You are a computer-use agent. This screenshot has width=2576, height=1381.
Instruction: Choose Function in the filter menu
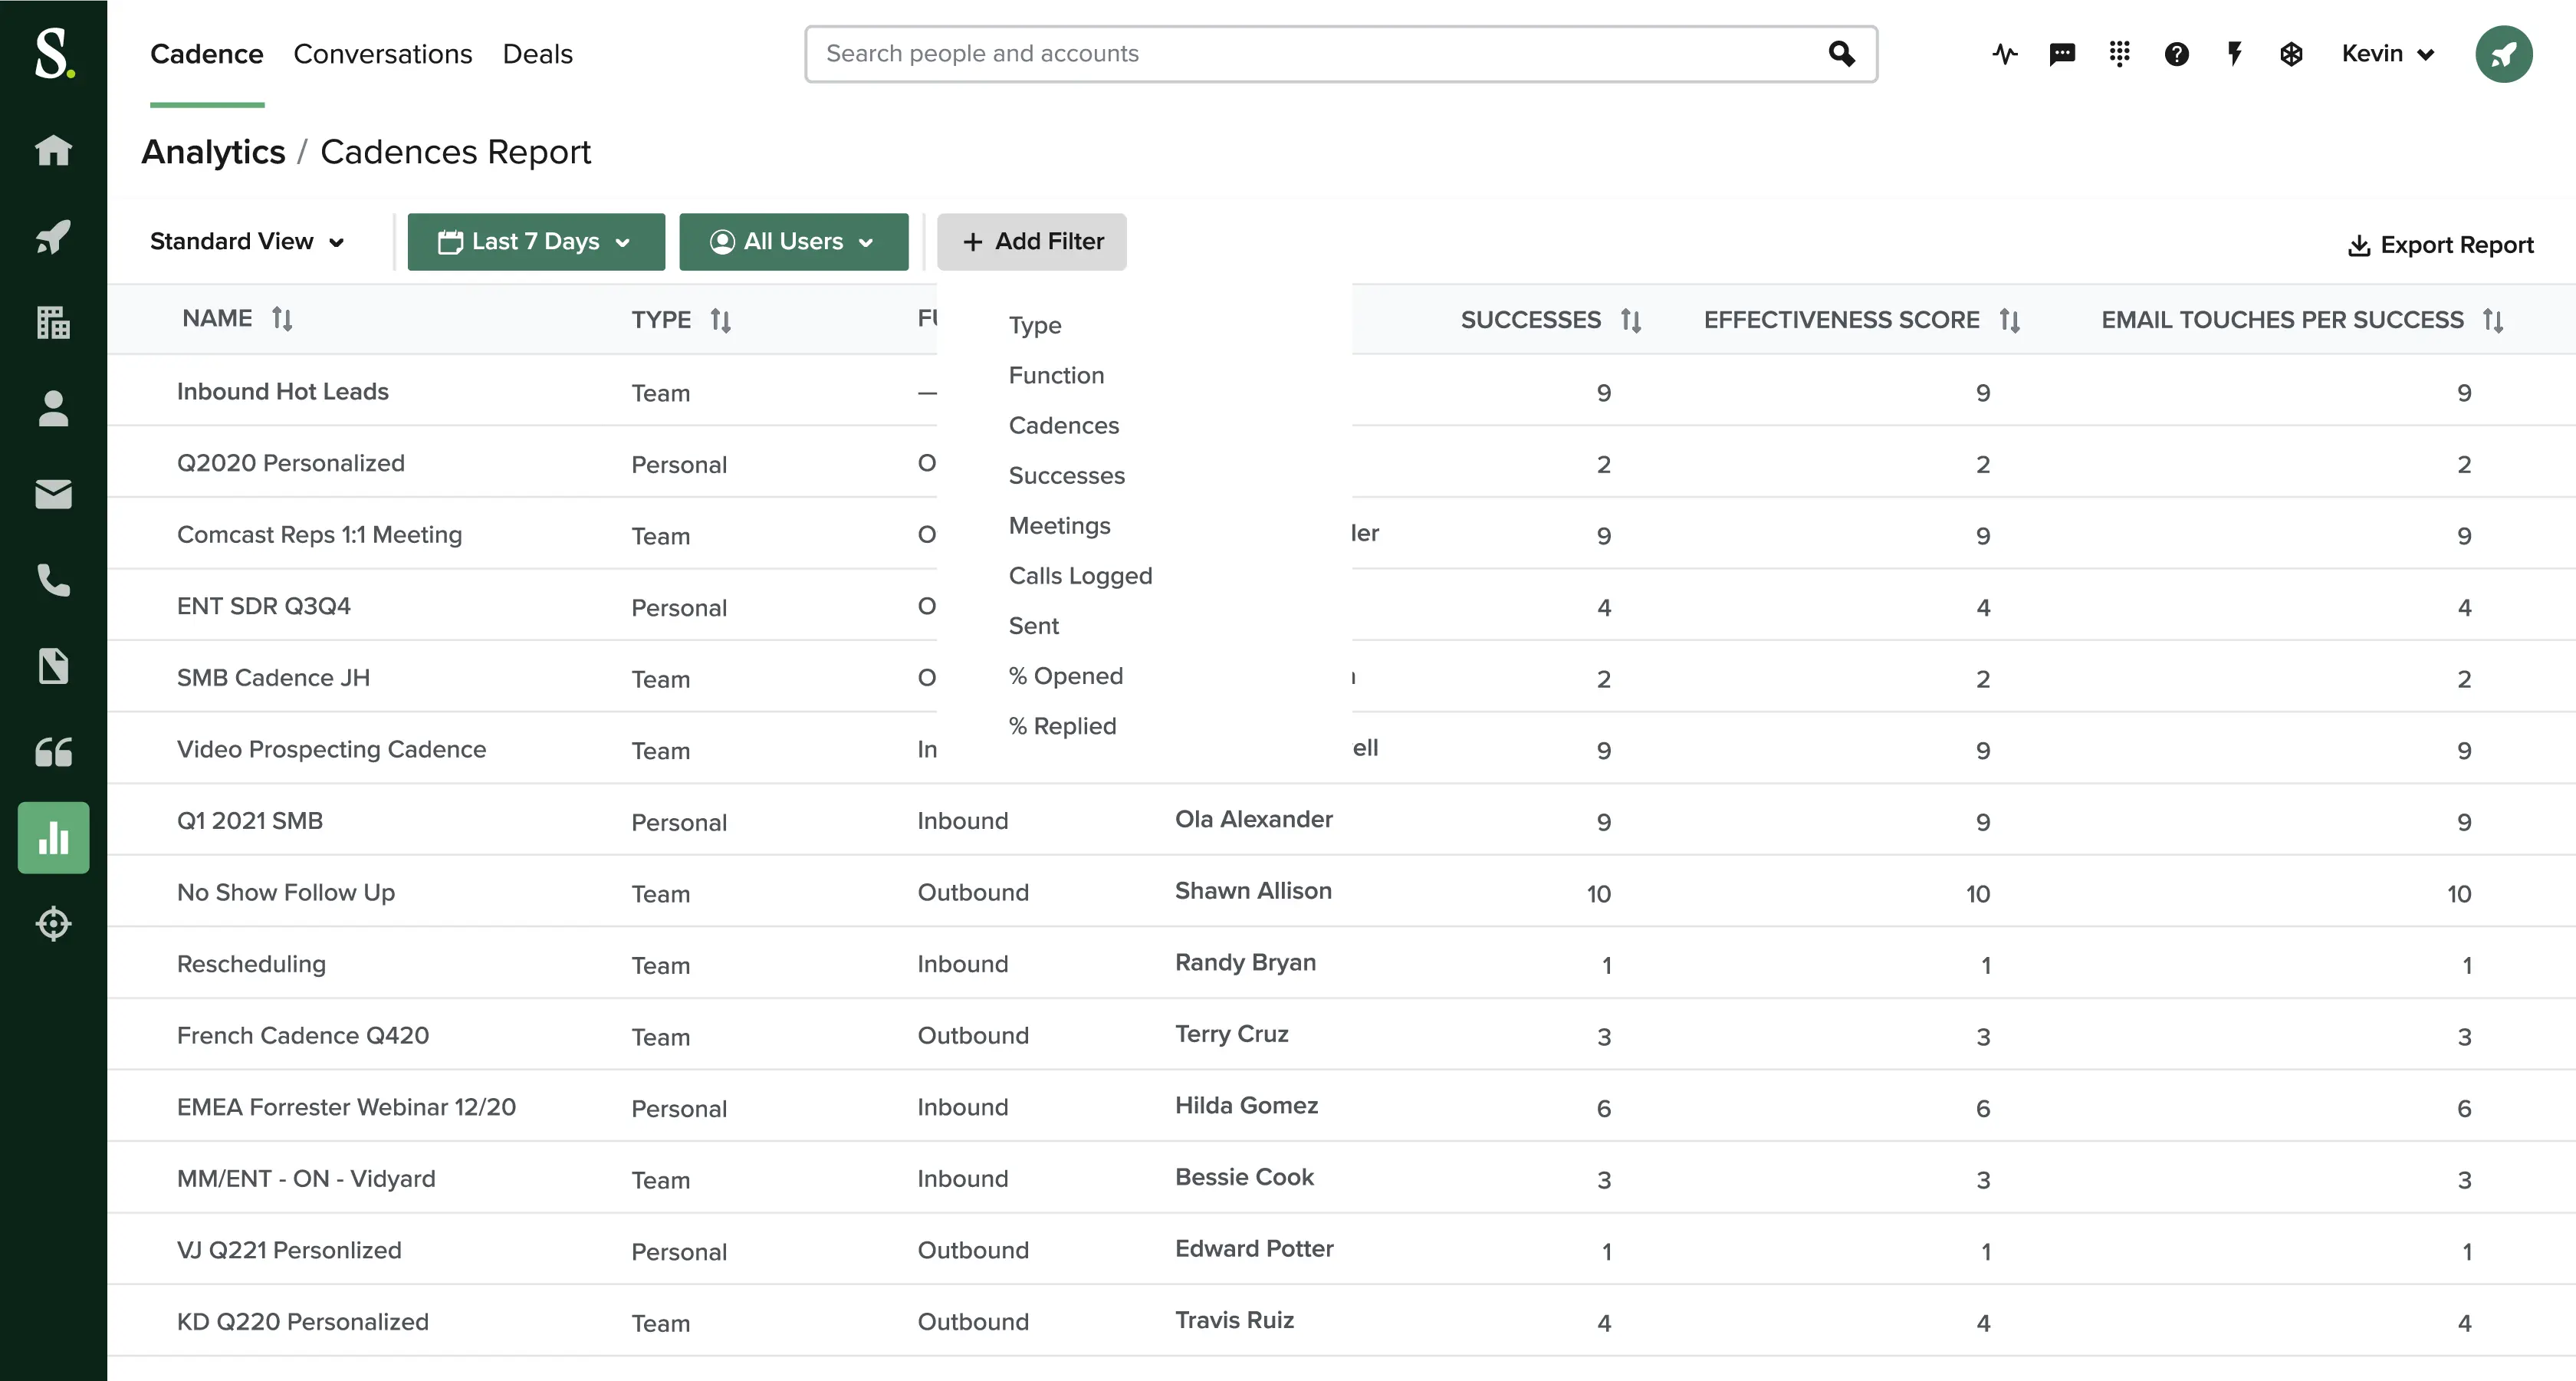click(1056, 375)
